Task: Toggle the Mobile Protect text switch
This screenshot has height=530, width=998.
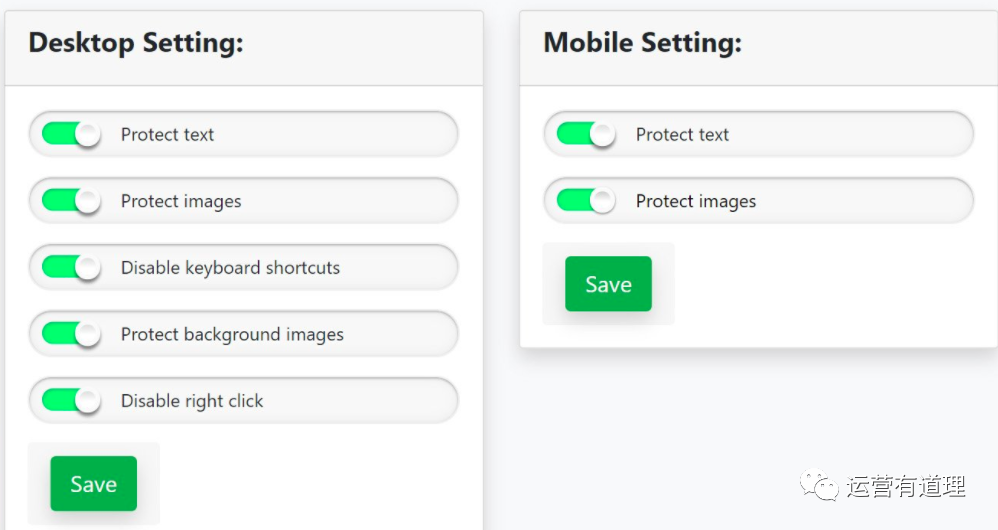Action: click(586, 134)
